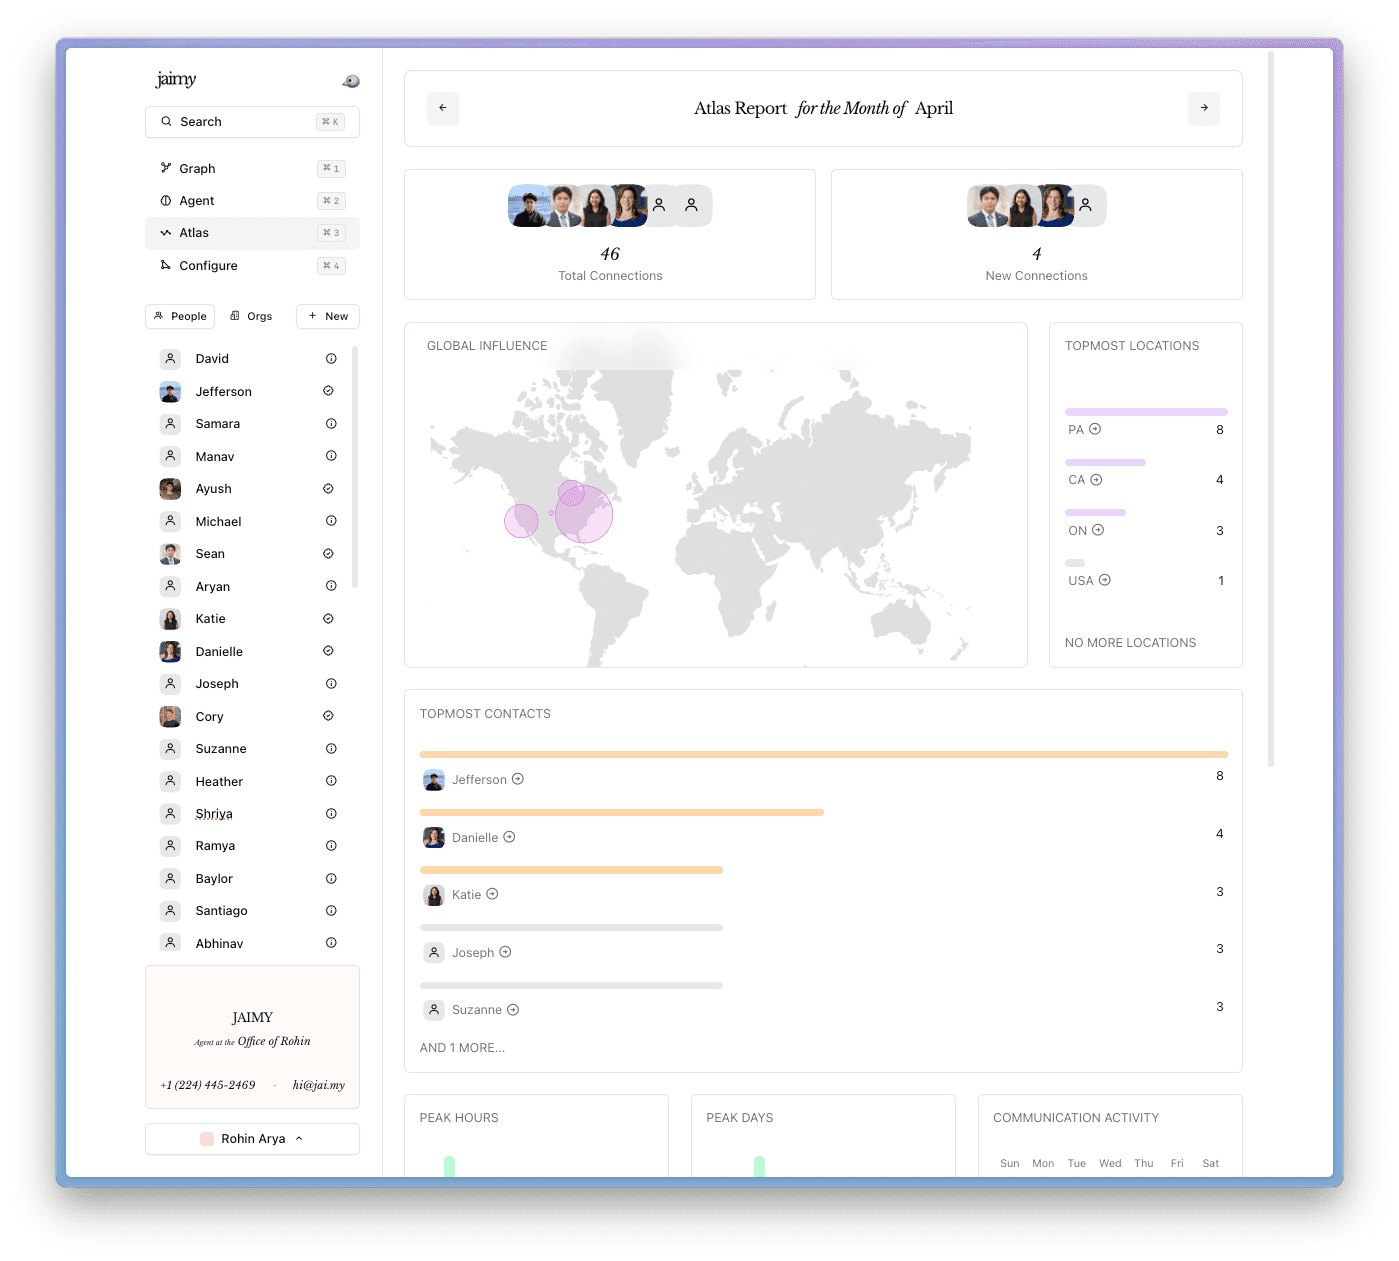Image resolution: width=1399 pixels, height=1261 pixels.
Task: Click the New button
Action: tap(328, 316)
